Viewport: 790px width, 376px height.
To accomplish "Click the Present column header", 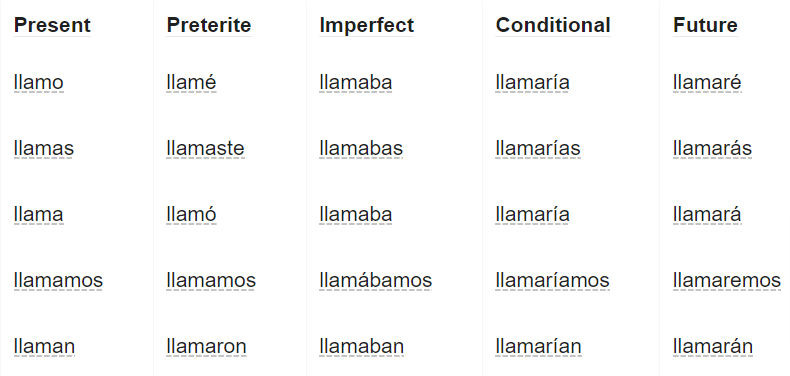I will tap(52, 25).
